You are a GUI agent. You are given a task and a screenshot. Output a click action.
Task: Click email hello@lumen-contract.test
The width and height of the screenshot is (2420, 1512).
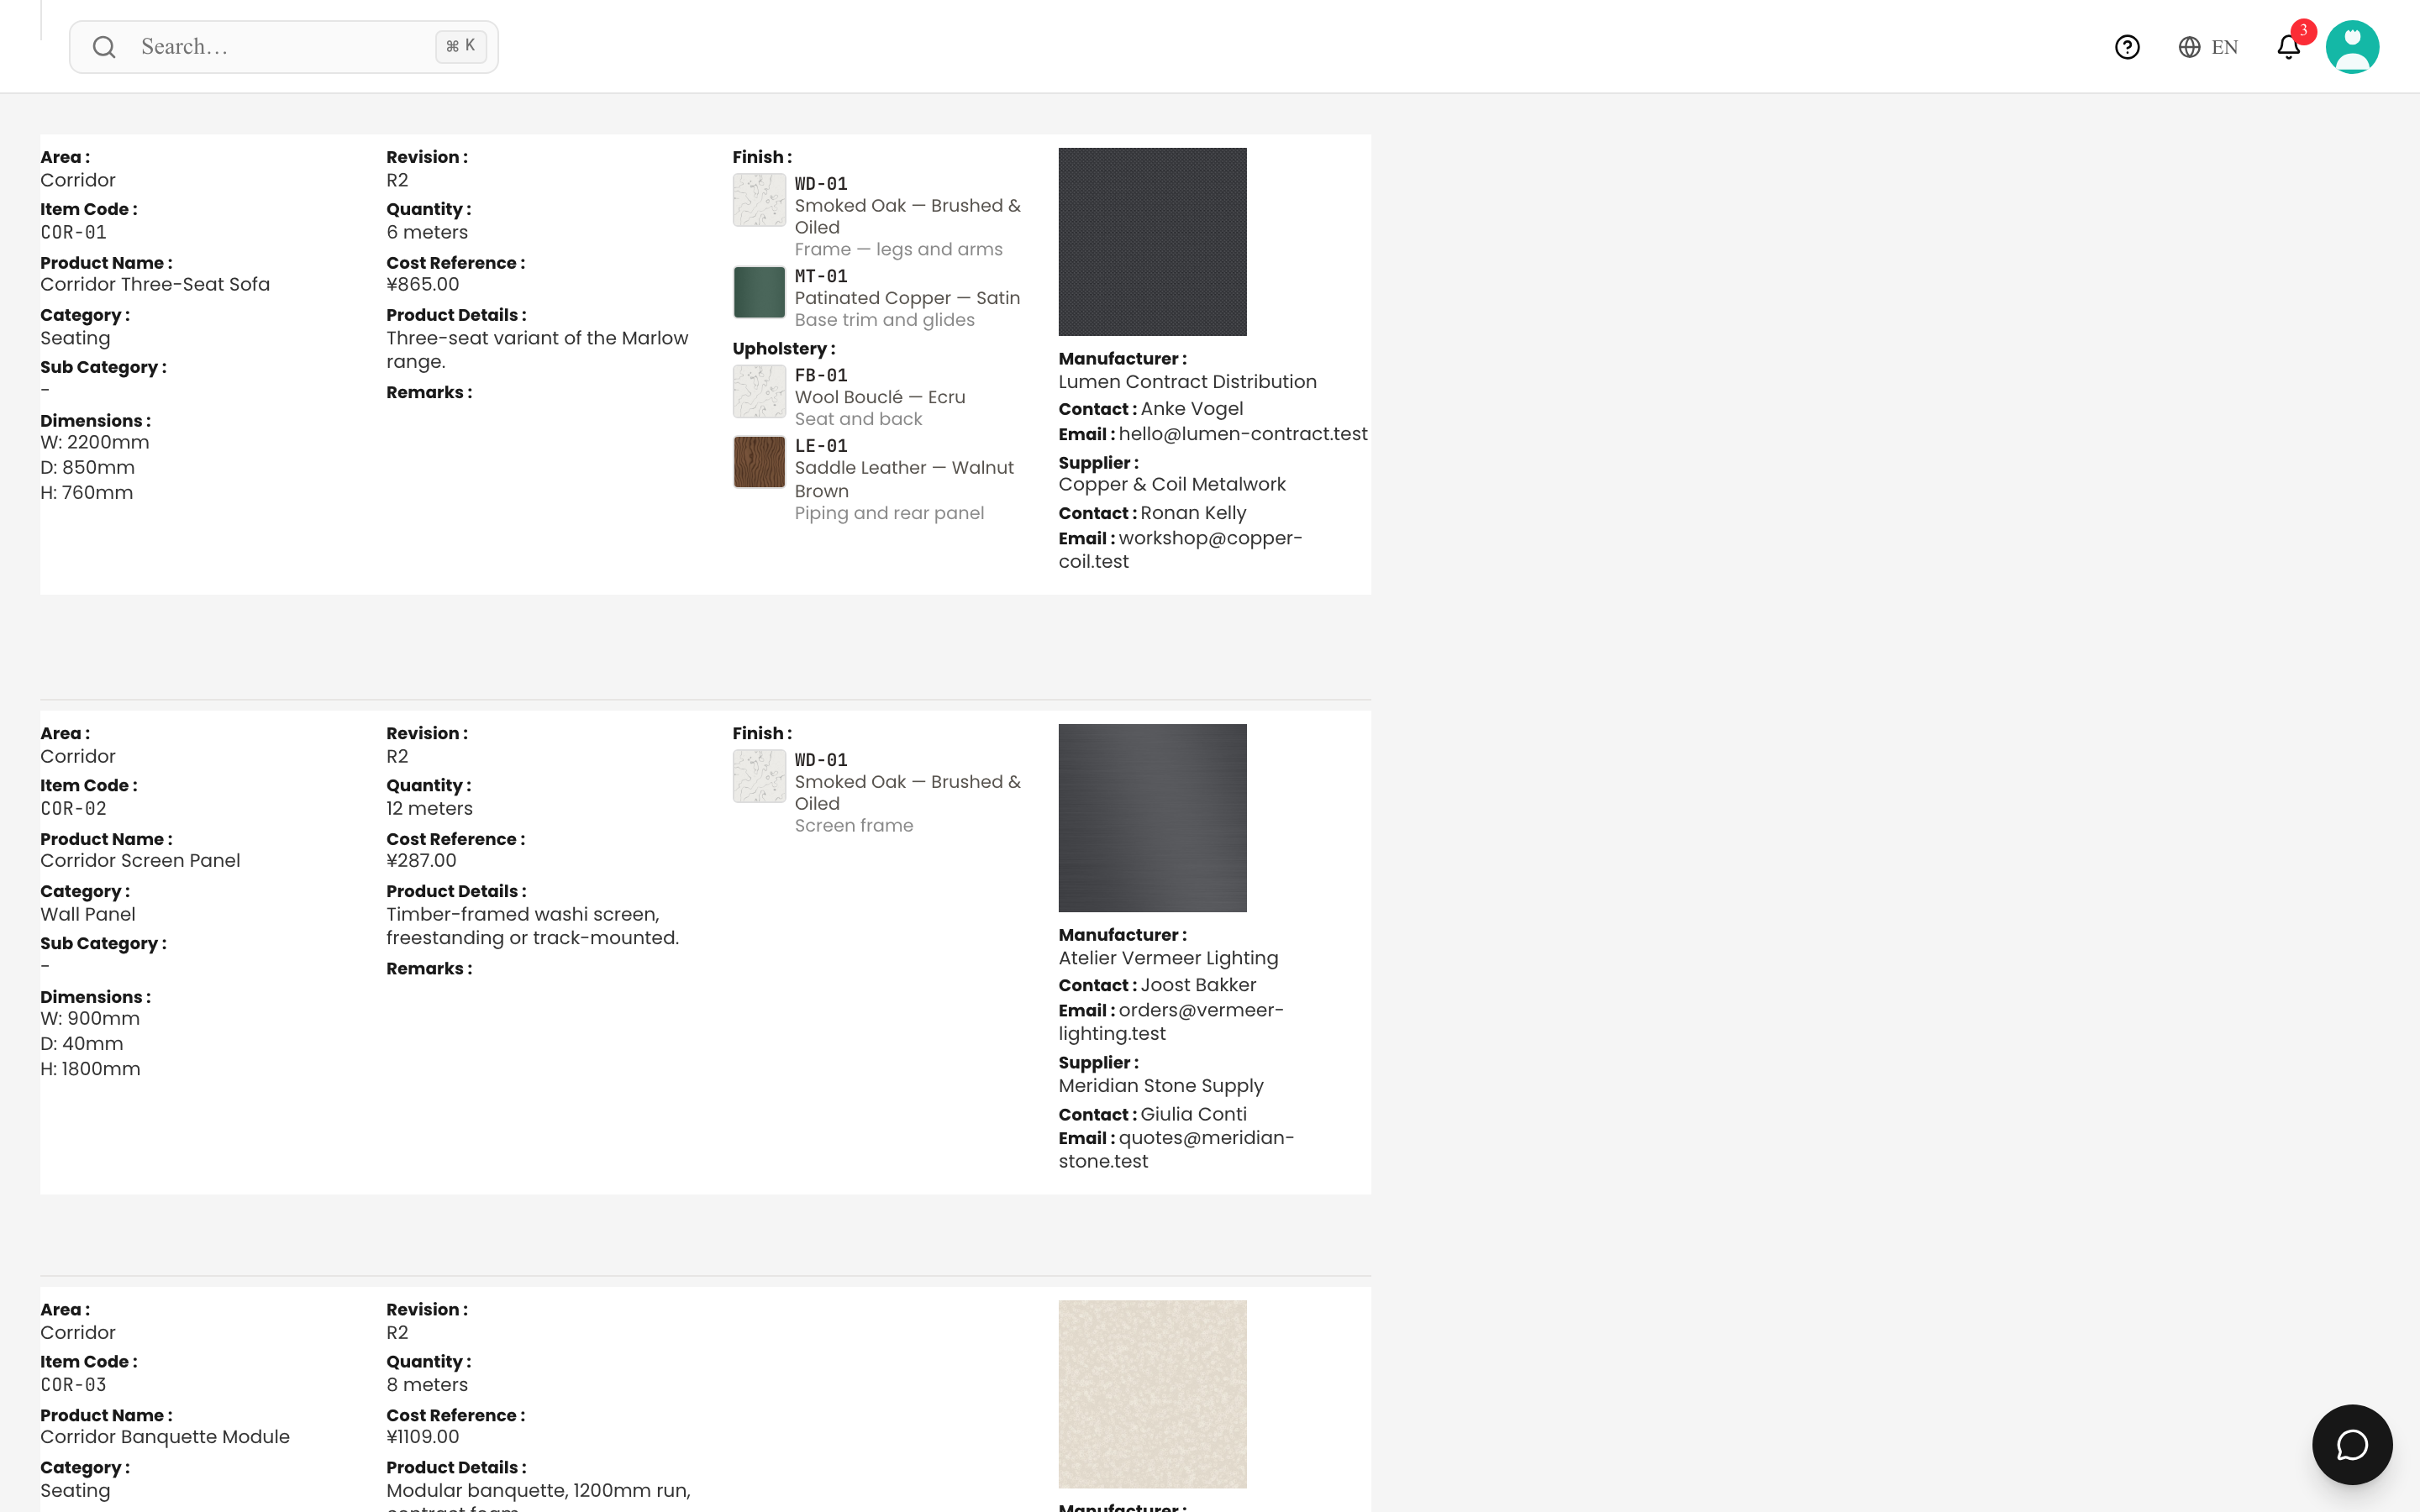1243,434
